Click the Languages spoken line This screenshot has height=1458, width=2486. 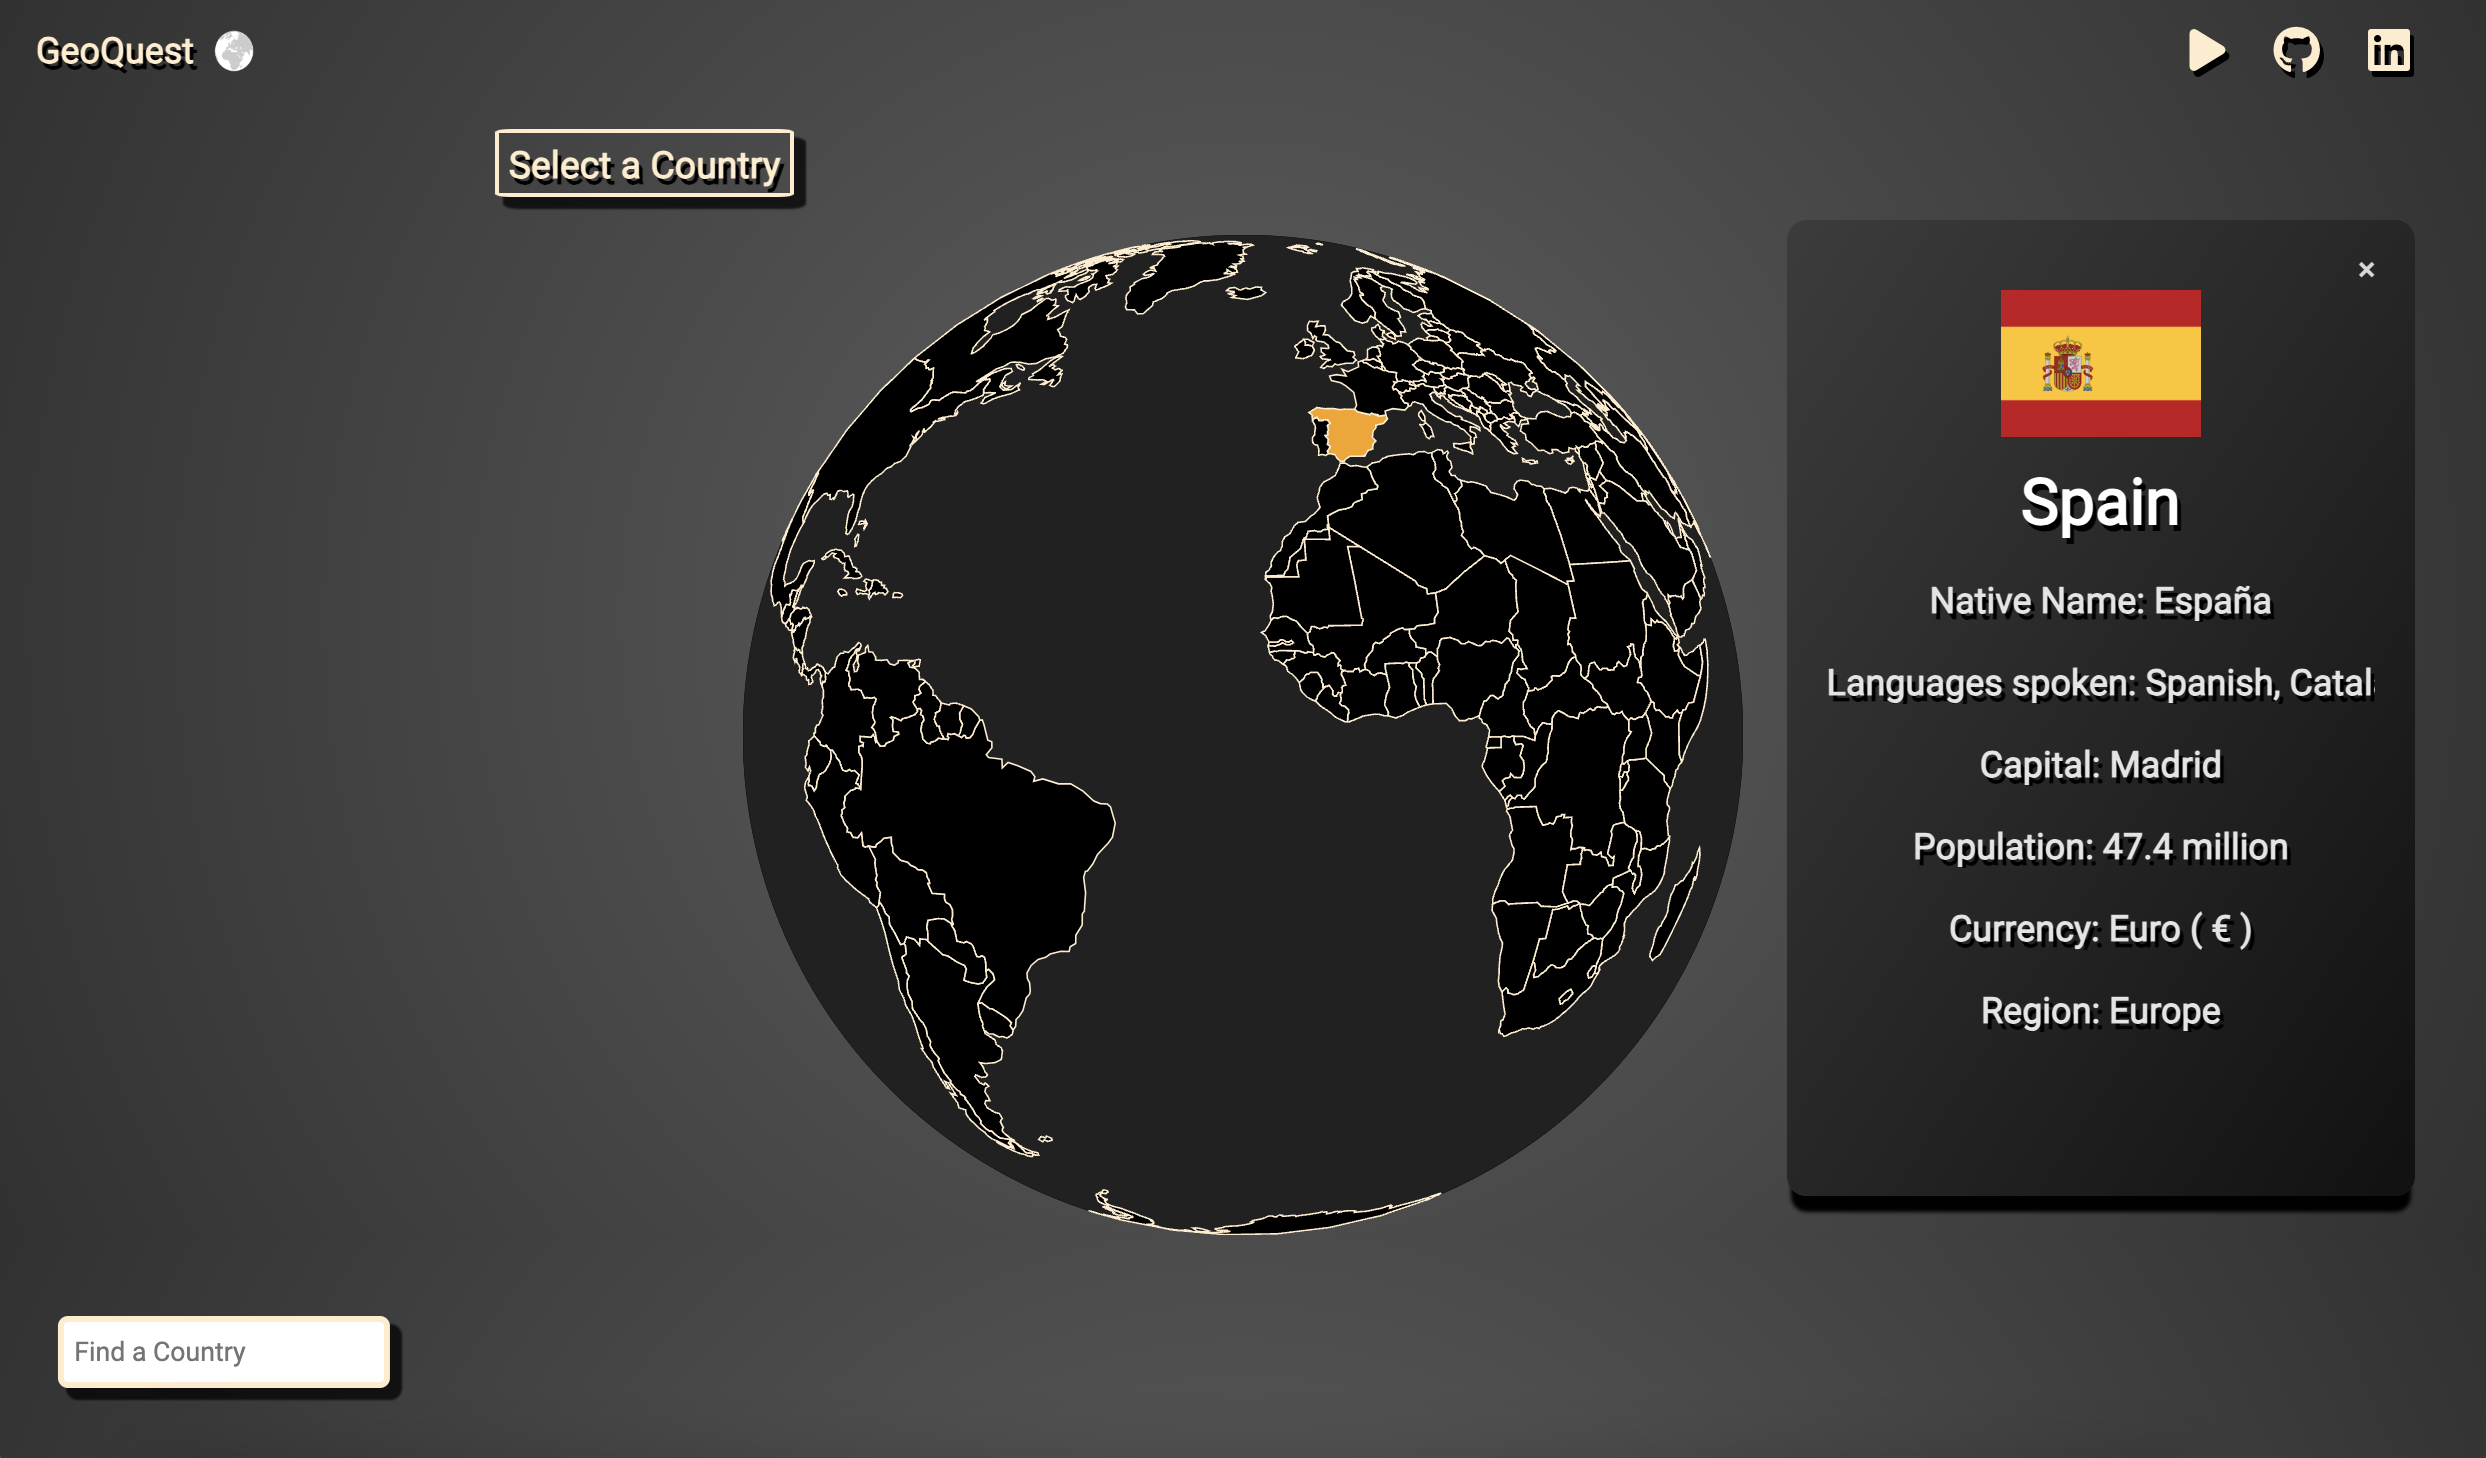[x=2100, y=683]
